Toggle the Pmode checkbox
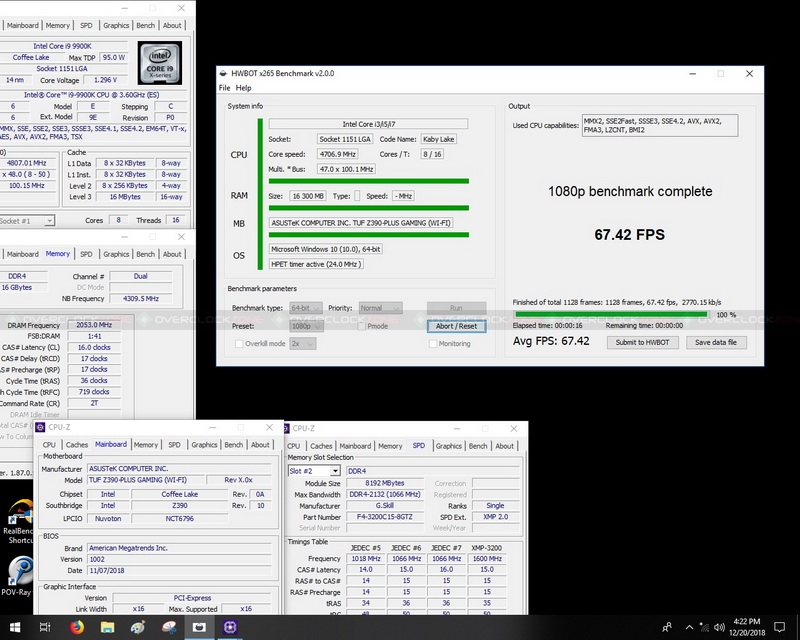This screenshot has height=640, width=800. 362,326
